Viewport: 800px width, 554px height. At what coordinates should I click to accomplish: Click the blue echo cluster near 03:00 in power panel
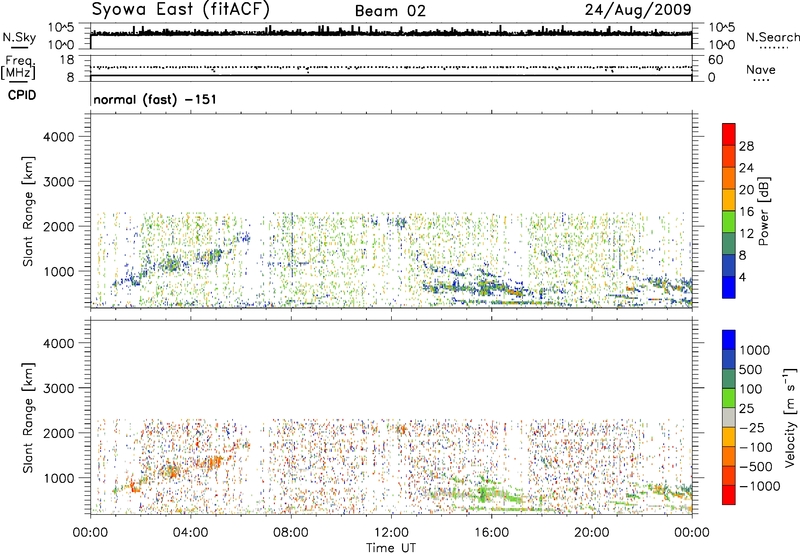pos(170,264)
